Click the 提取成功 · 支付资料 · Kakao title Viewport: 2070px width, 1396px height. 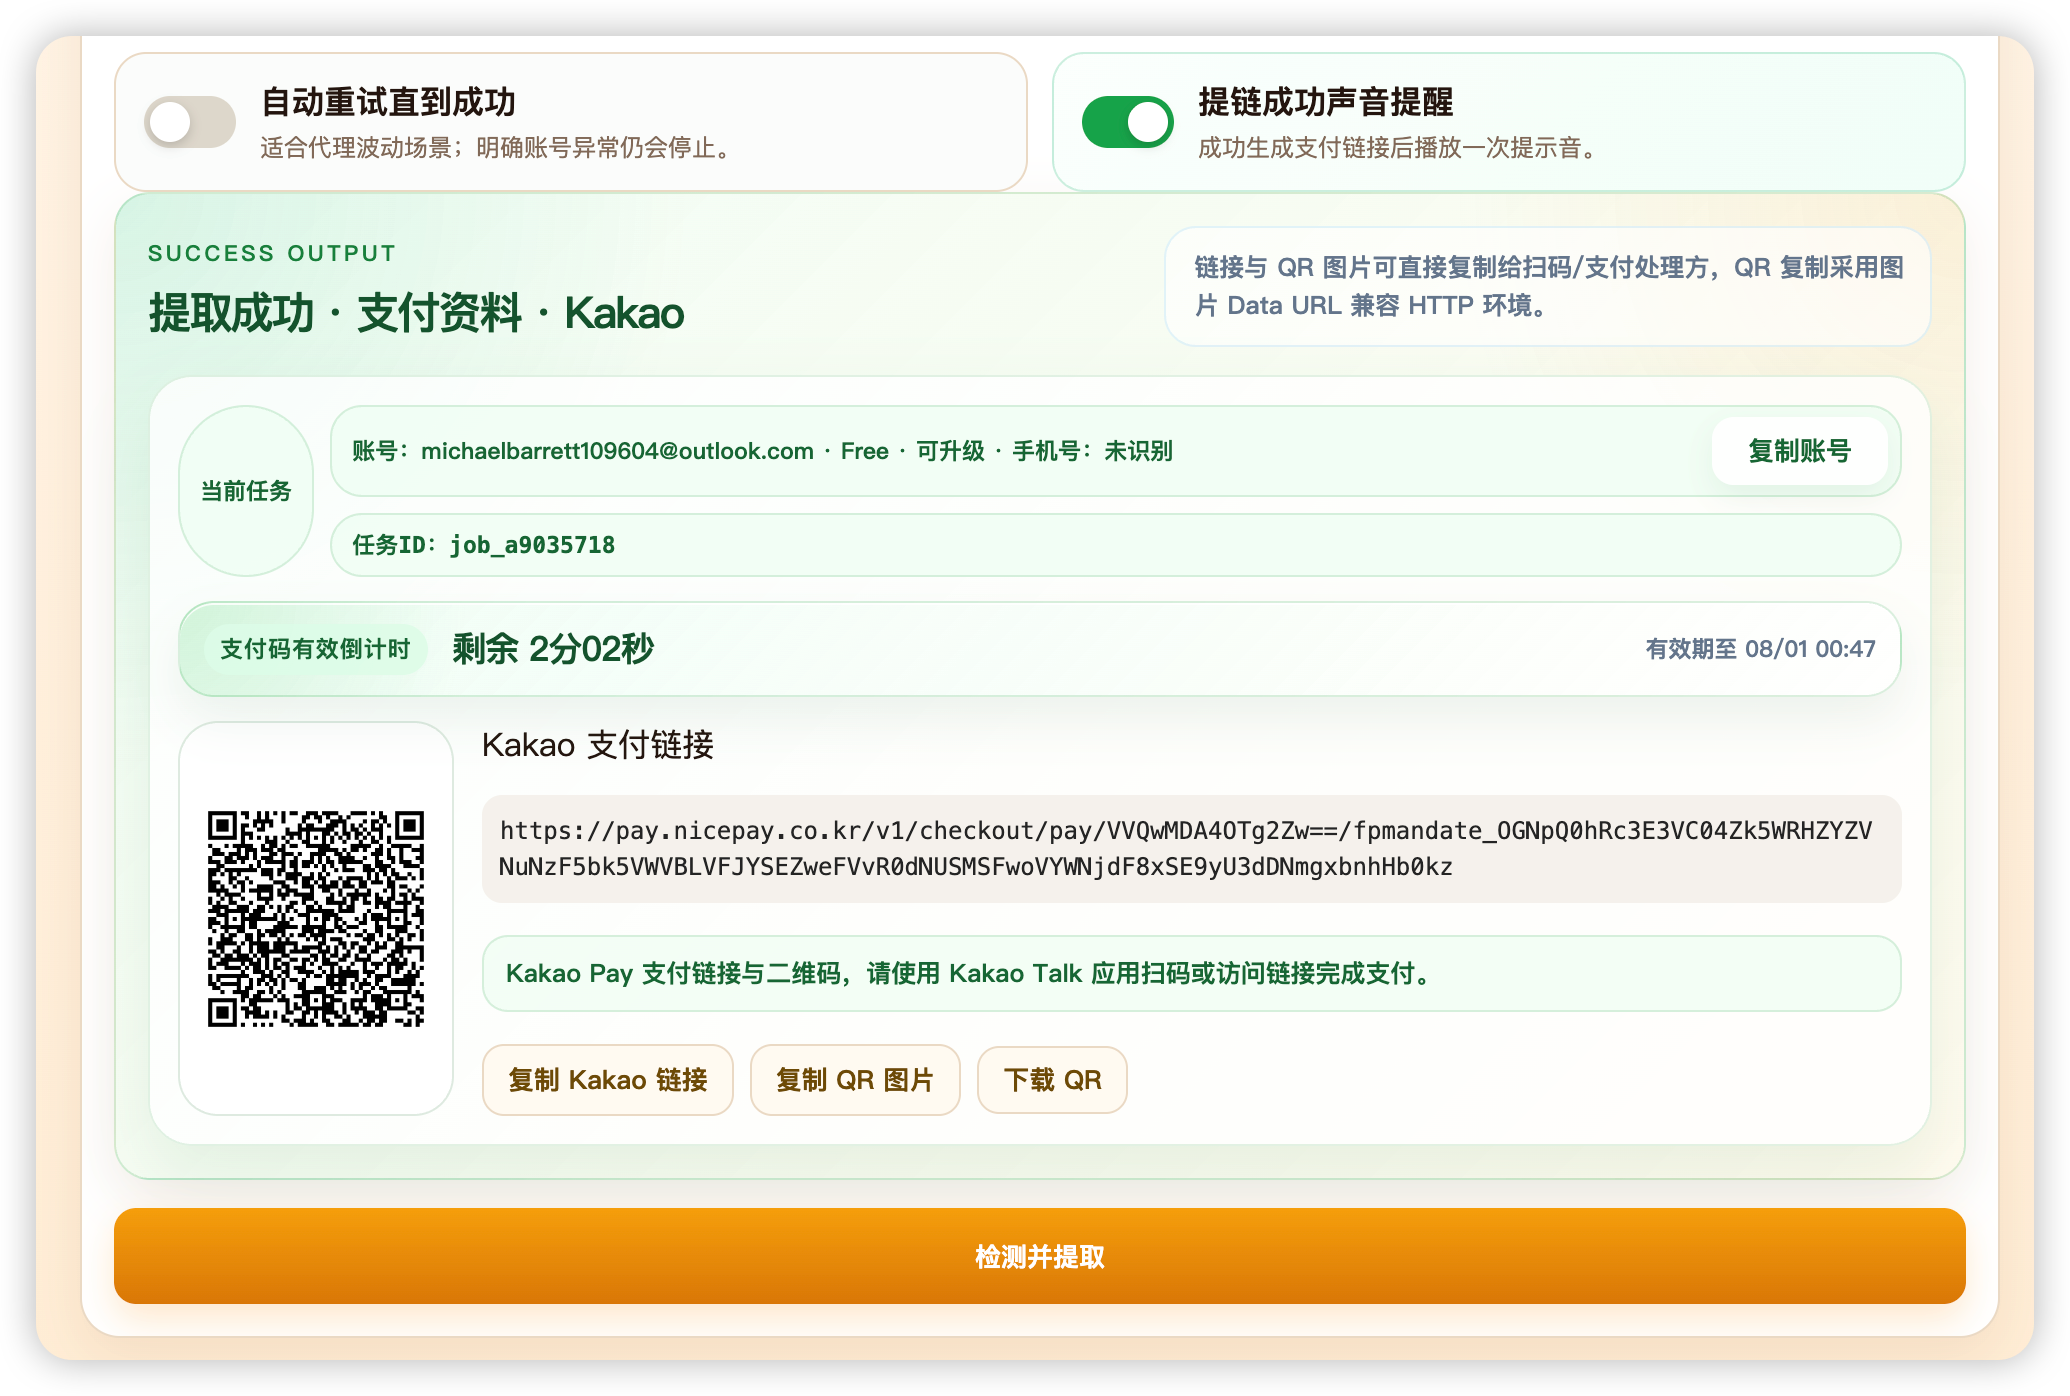click(416, 313)
